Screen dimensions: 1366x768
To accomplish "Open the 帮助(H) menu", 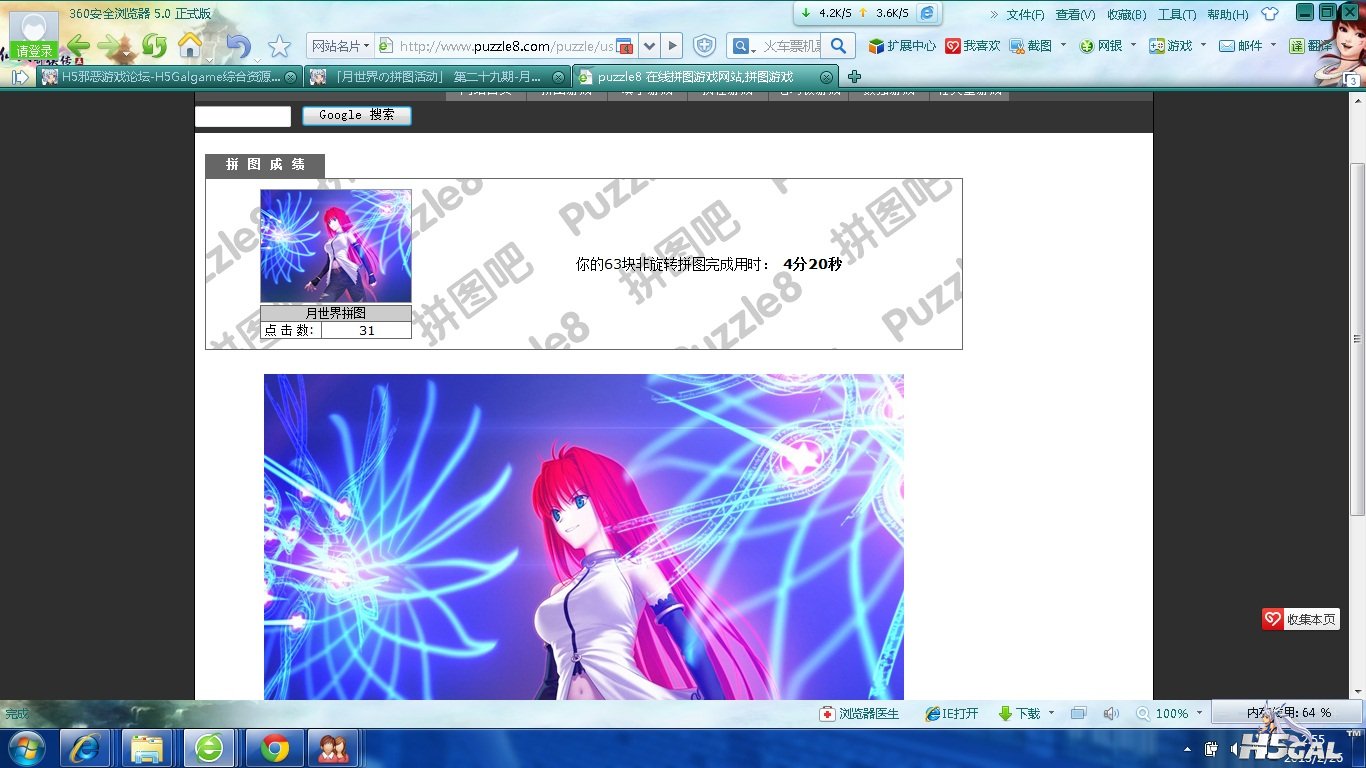I will 1228,14.
